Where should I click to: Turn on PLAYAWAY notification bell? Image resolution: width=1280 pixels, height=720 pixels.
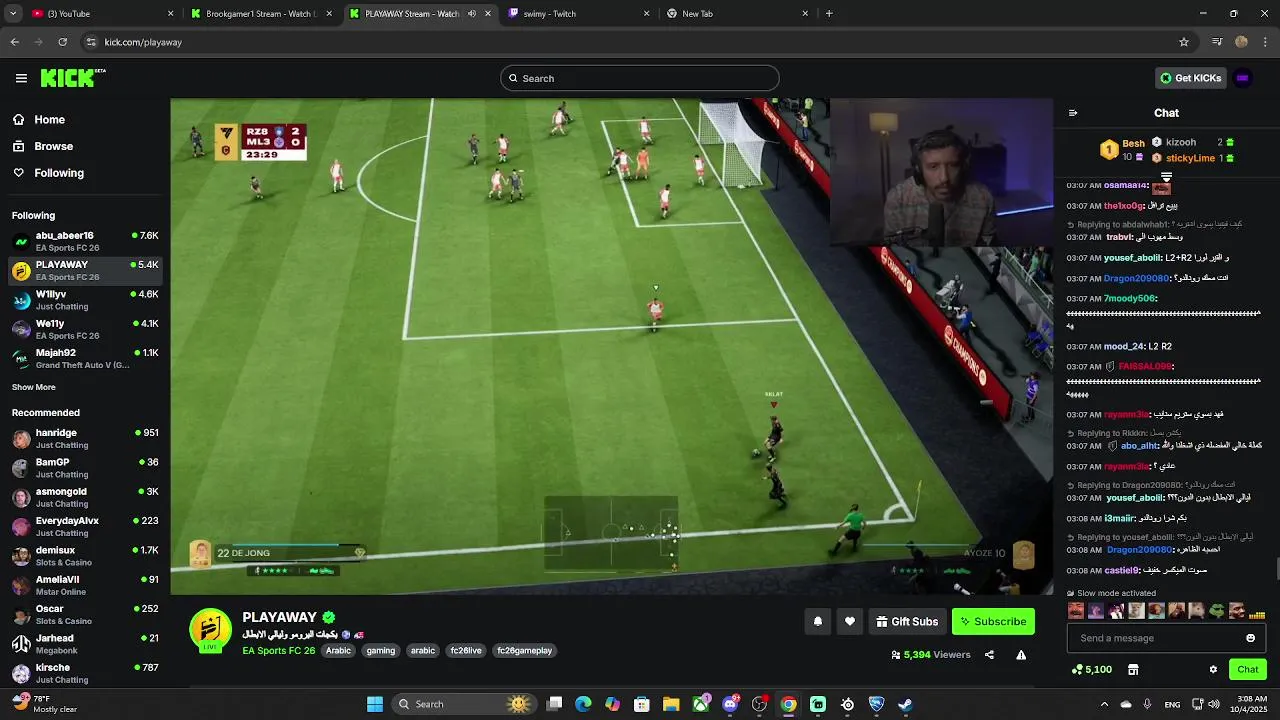coord(817,621)
